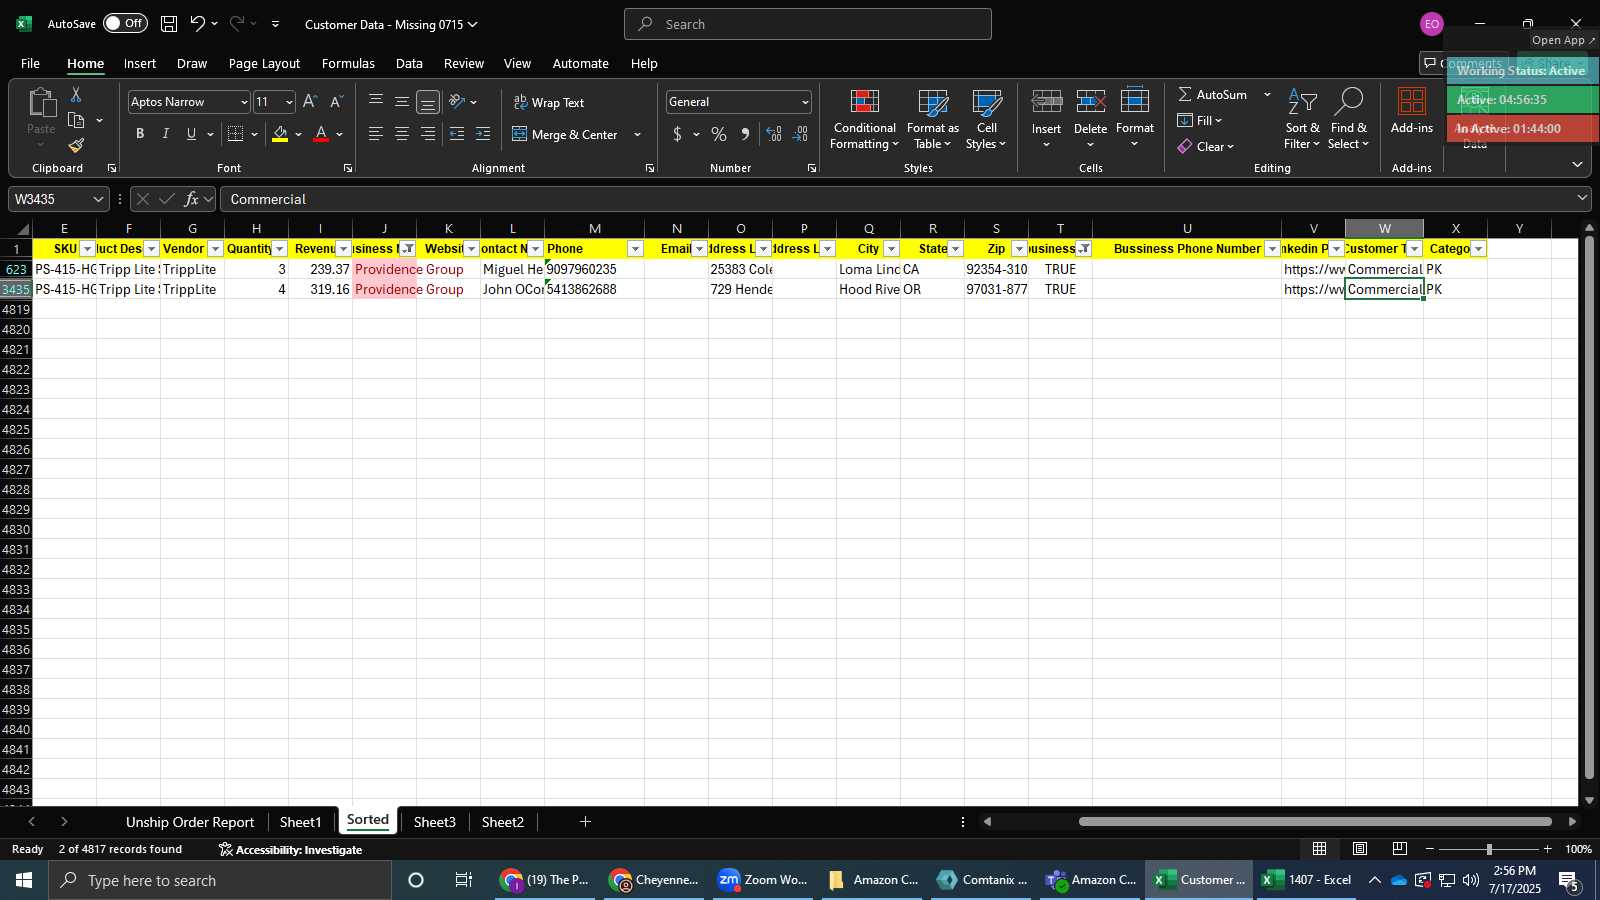Open Add-ins icon in ribbon

coord(1411,111)
